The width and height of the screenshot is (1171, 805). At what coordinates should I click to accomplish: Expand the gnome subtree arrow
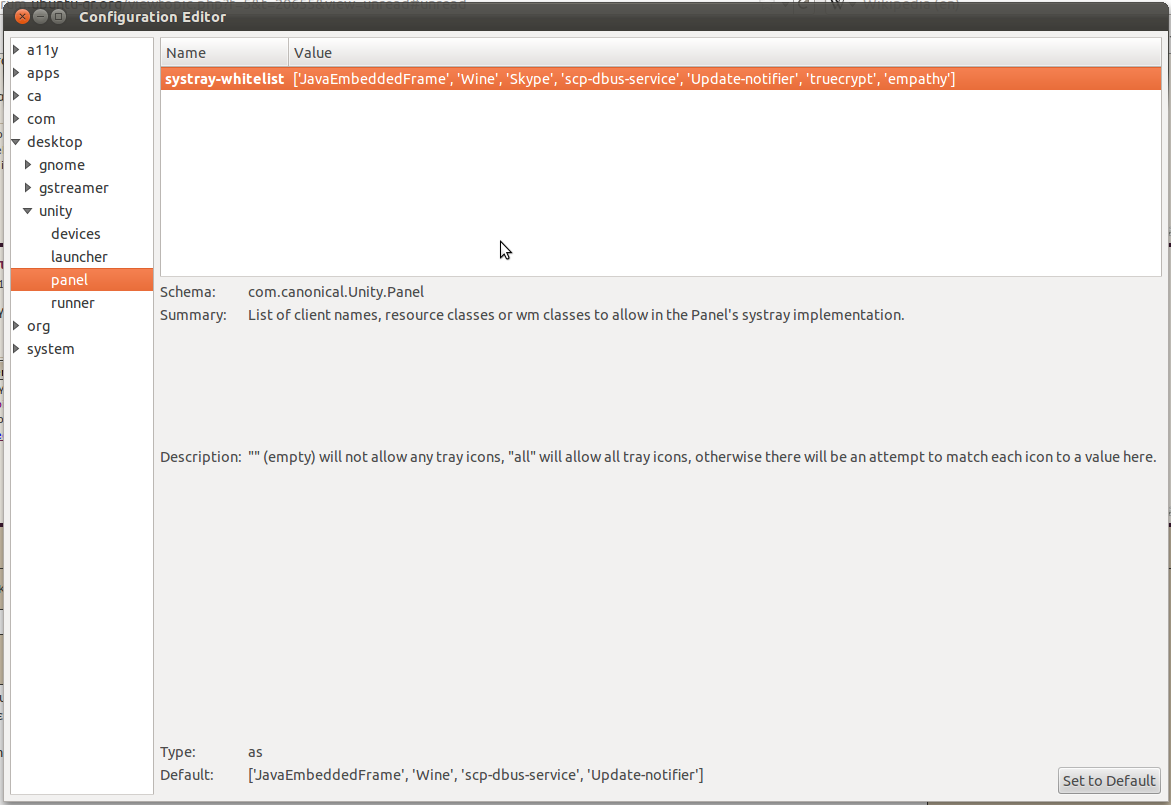(x=28, y=165)
